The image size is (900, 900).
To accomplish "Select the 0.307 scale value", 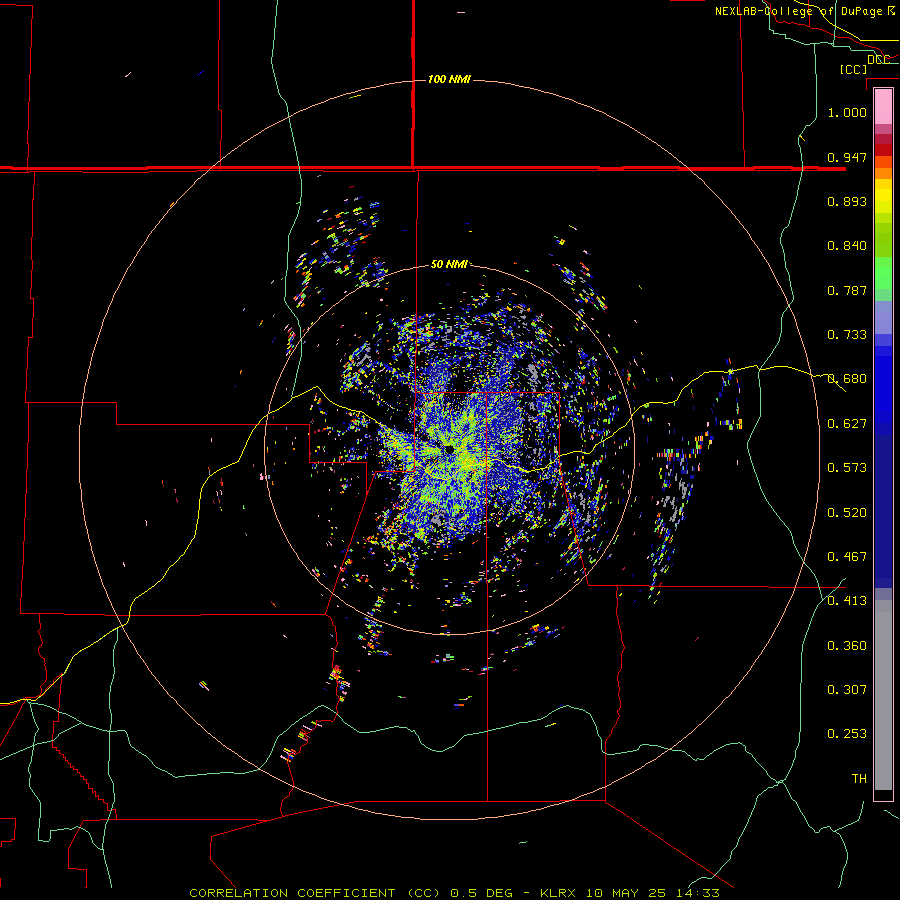I will 847,690.
